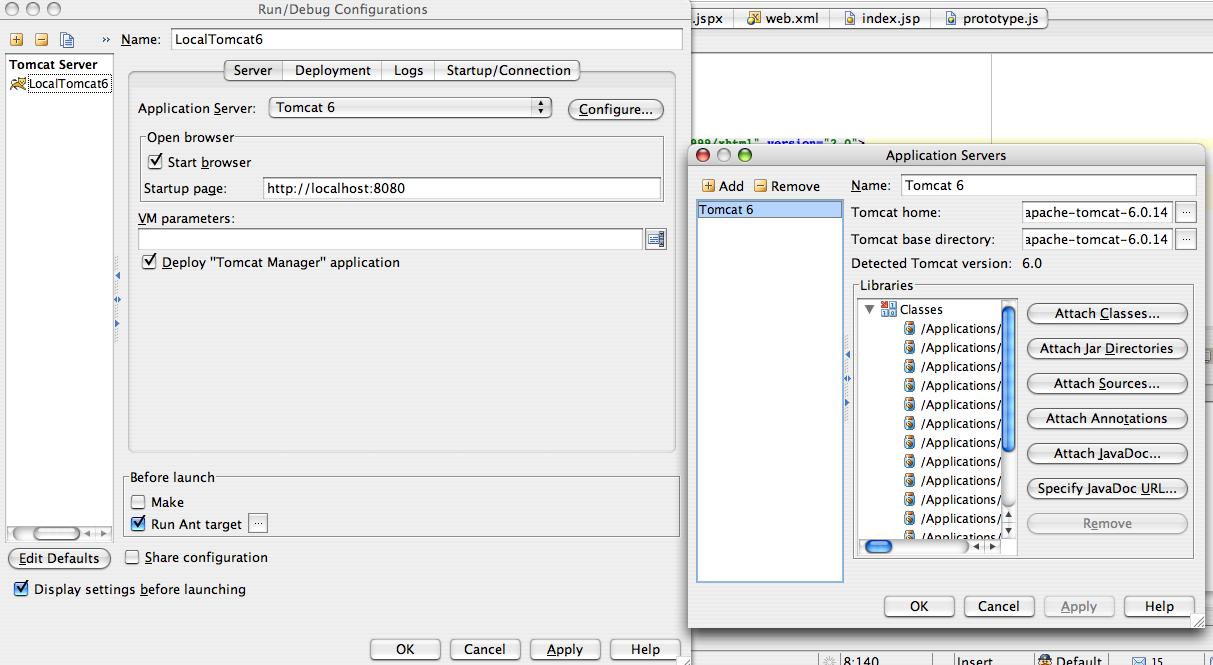
Task: Open Edit Defaults for configurations
Action: tap(58, 558)
